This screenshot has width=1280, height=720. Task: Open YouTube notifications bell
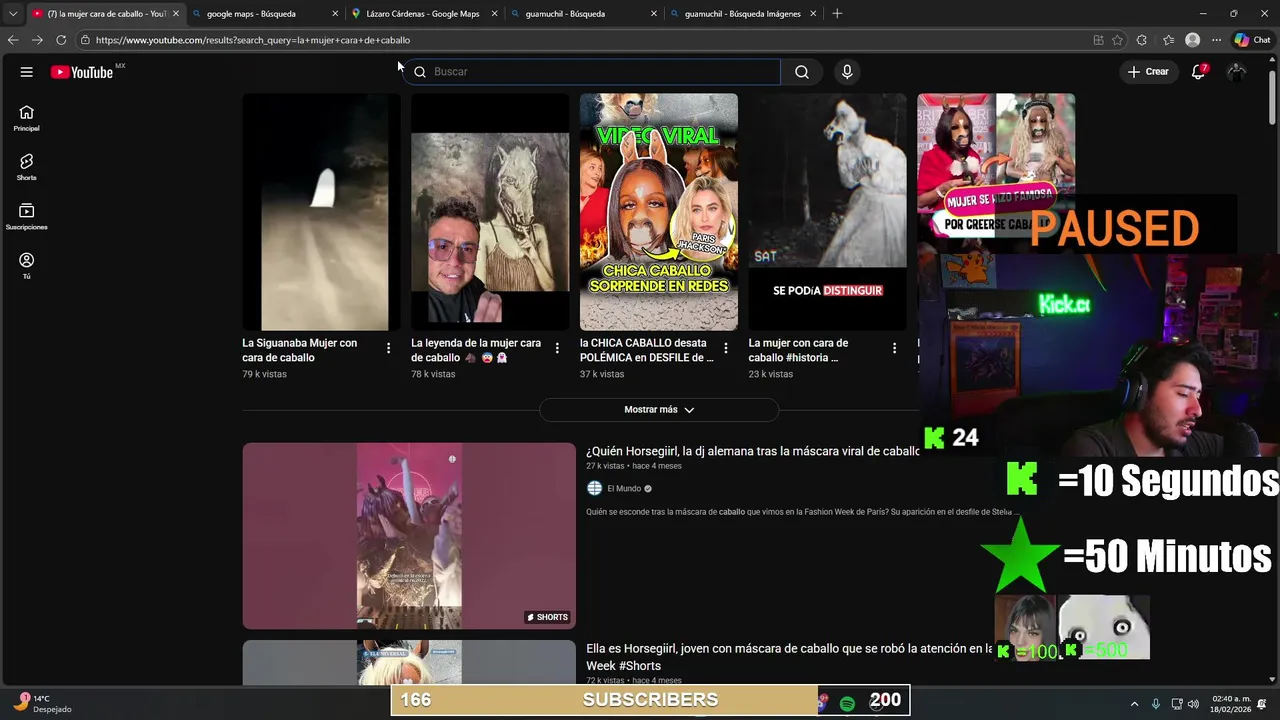[x=1198, y=72]
